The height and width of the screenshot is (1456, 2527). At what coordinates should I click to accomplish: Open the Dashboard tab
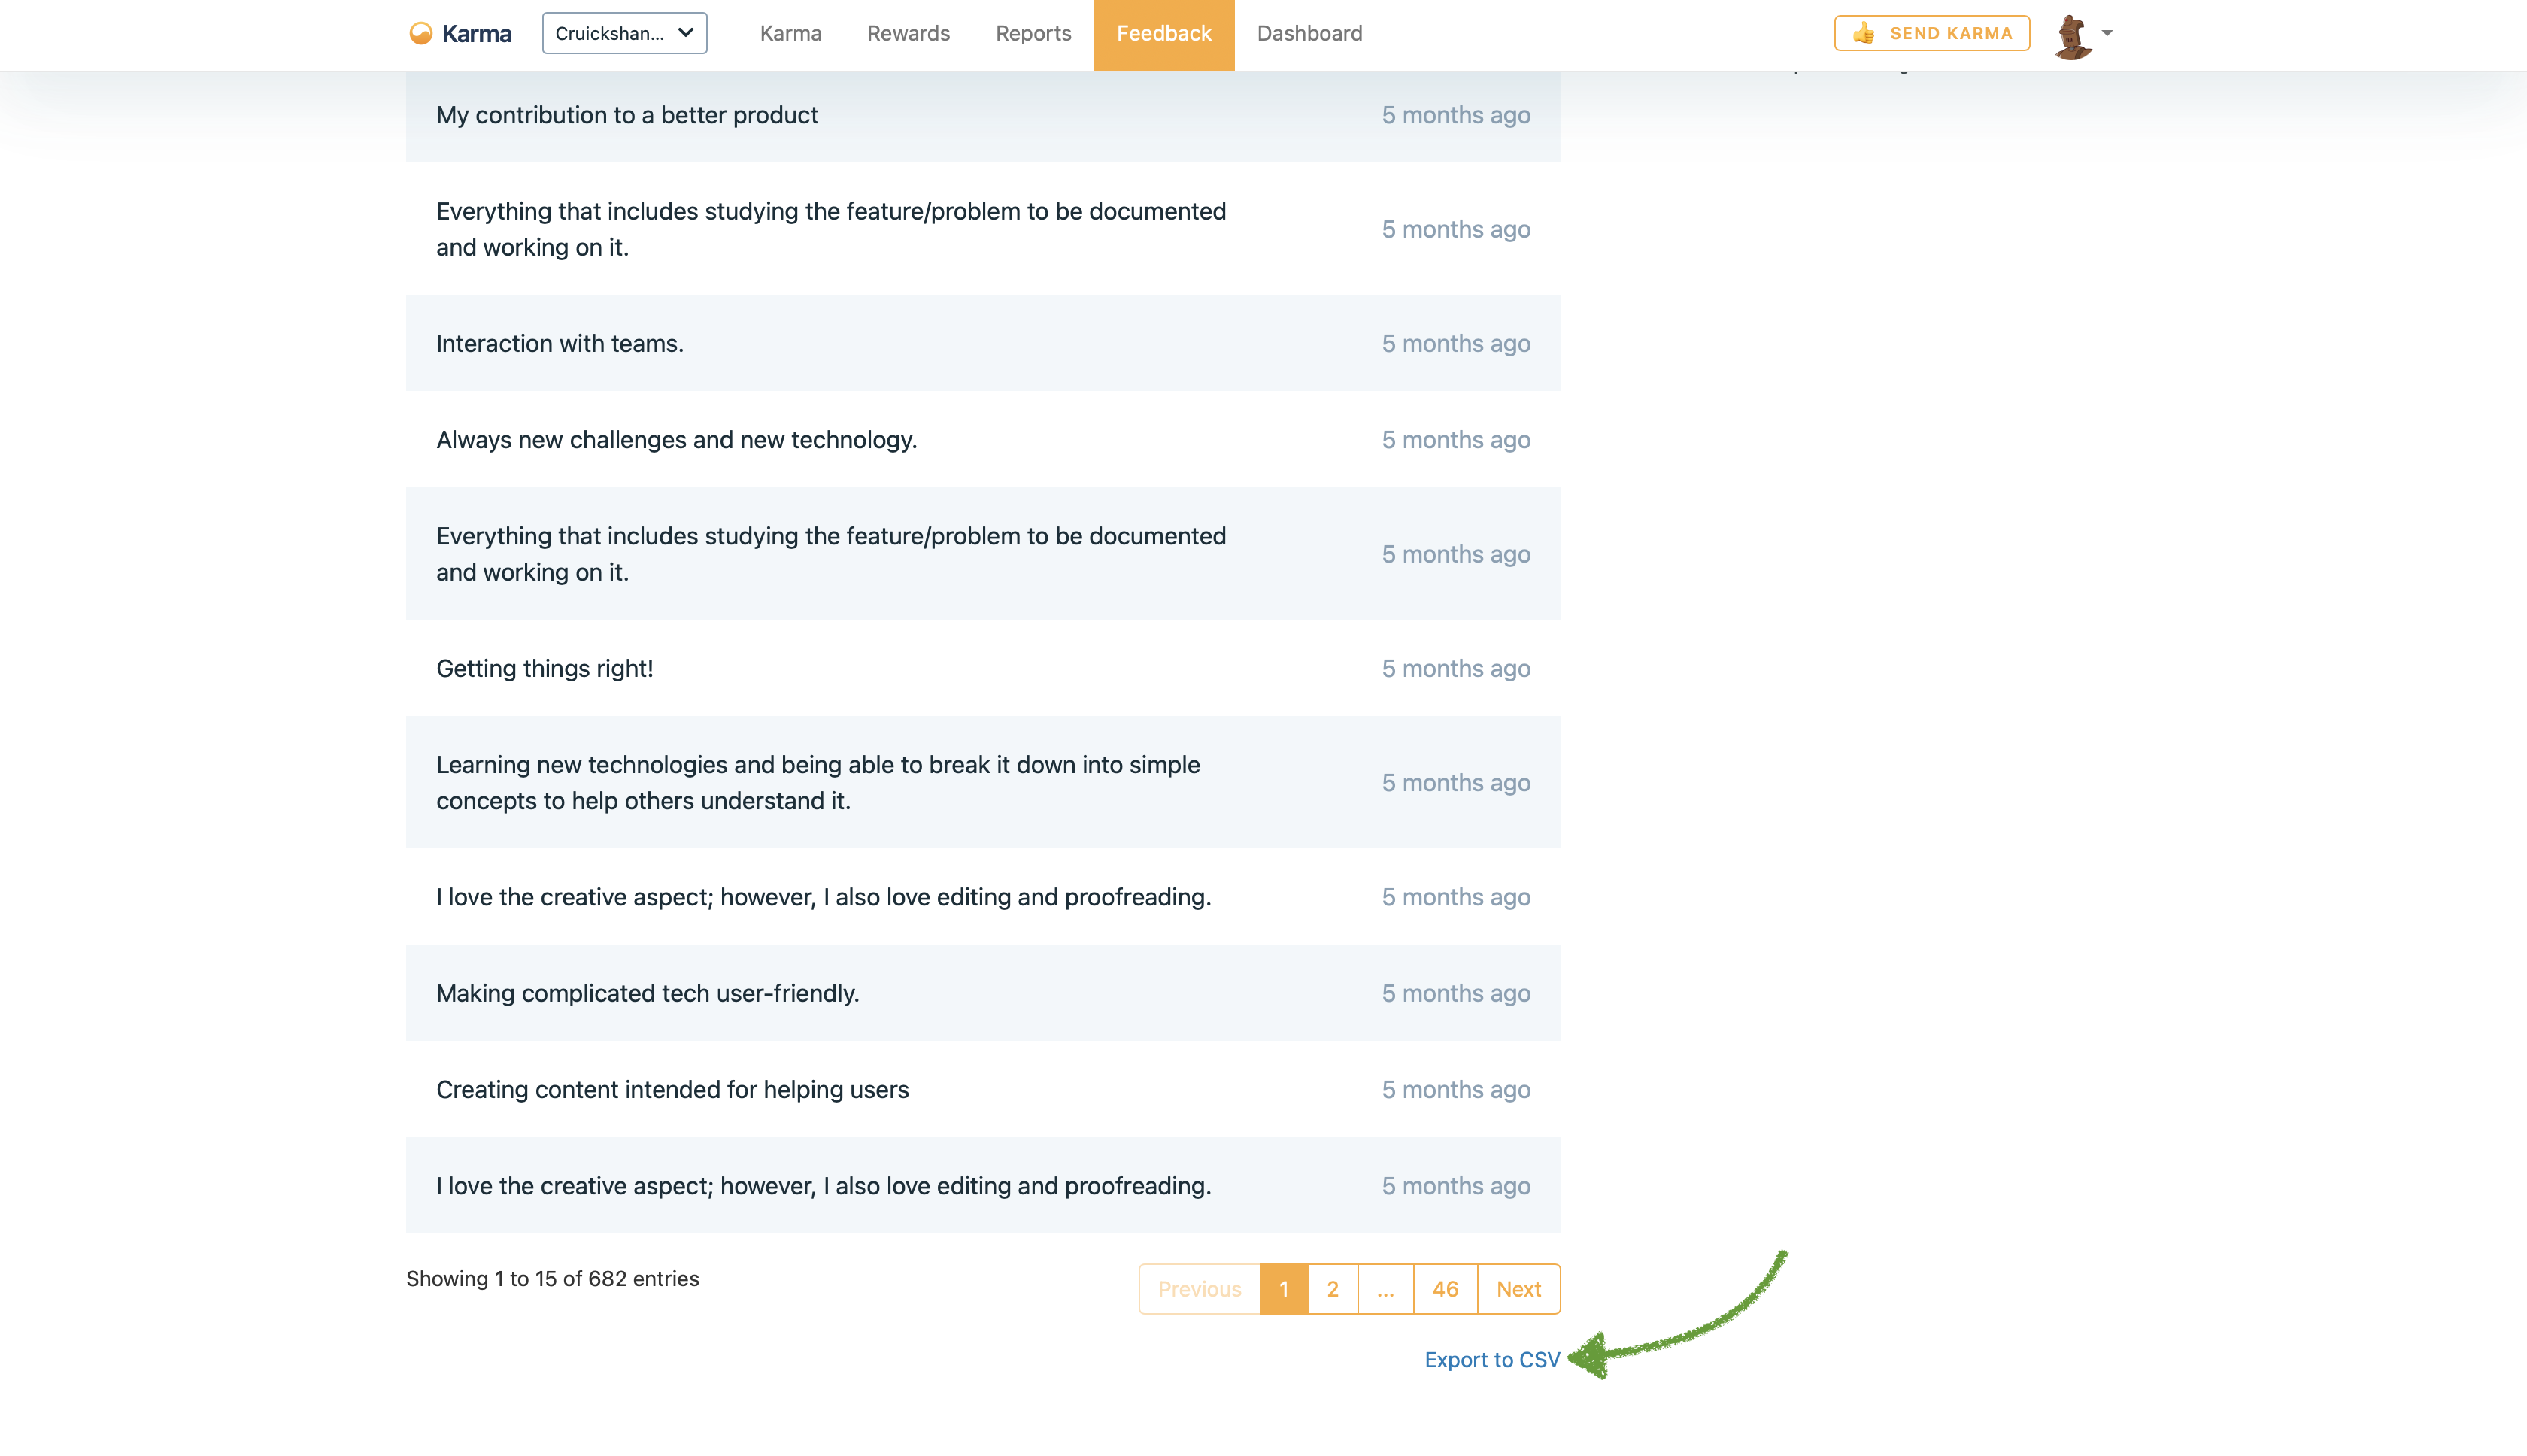[1309, 34]
